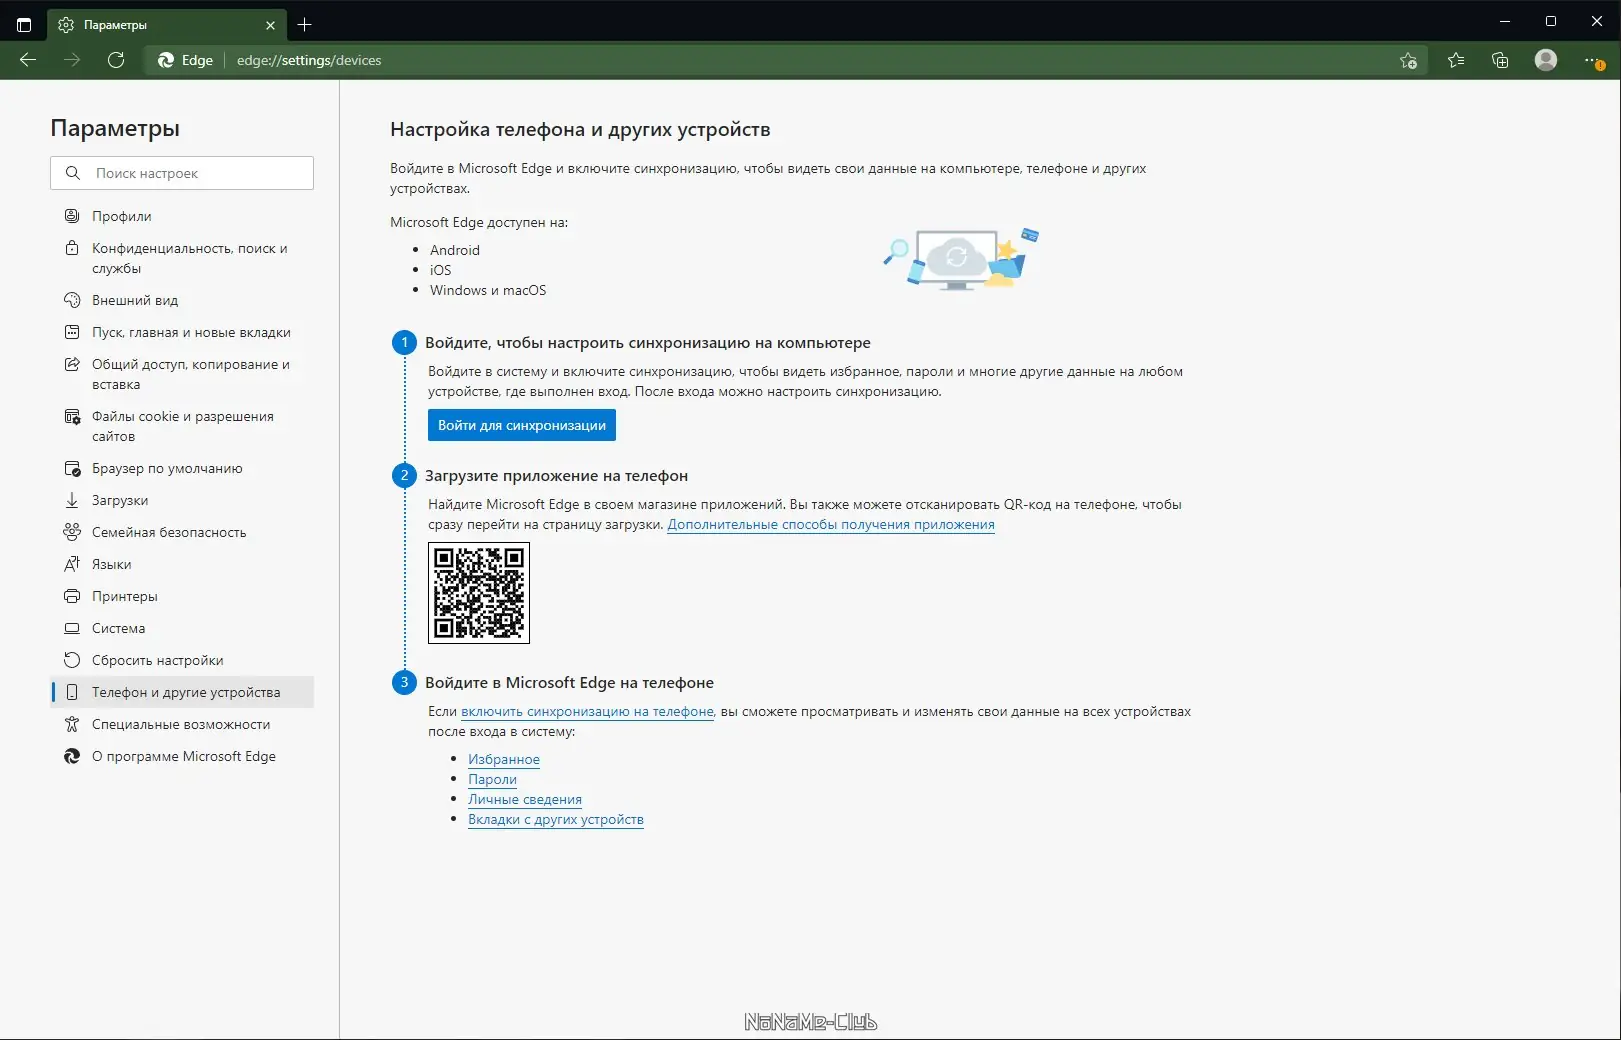Click the address bar URL edge://settings/devices
The width and height of the screenshot is (1621, 1040).
coord(309,60)
